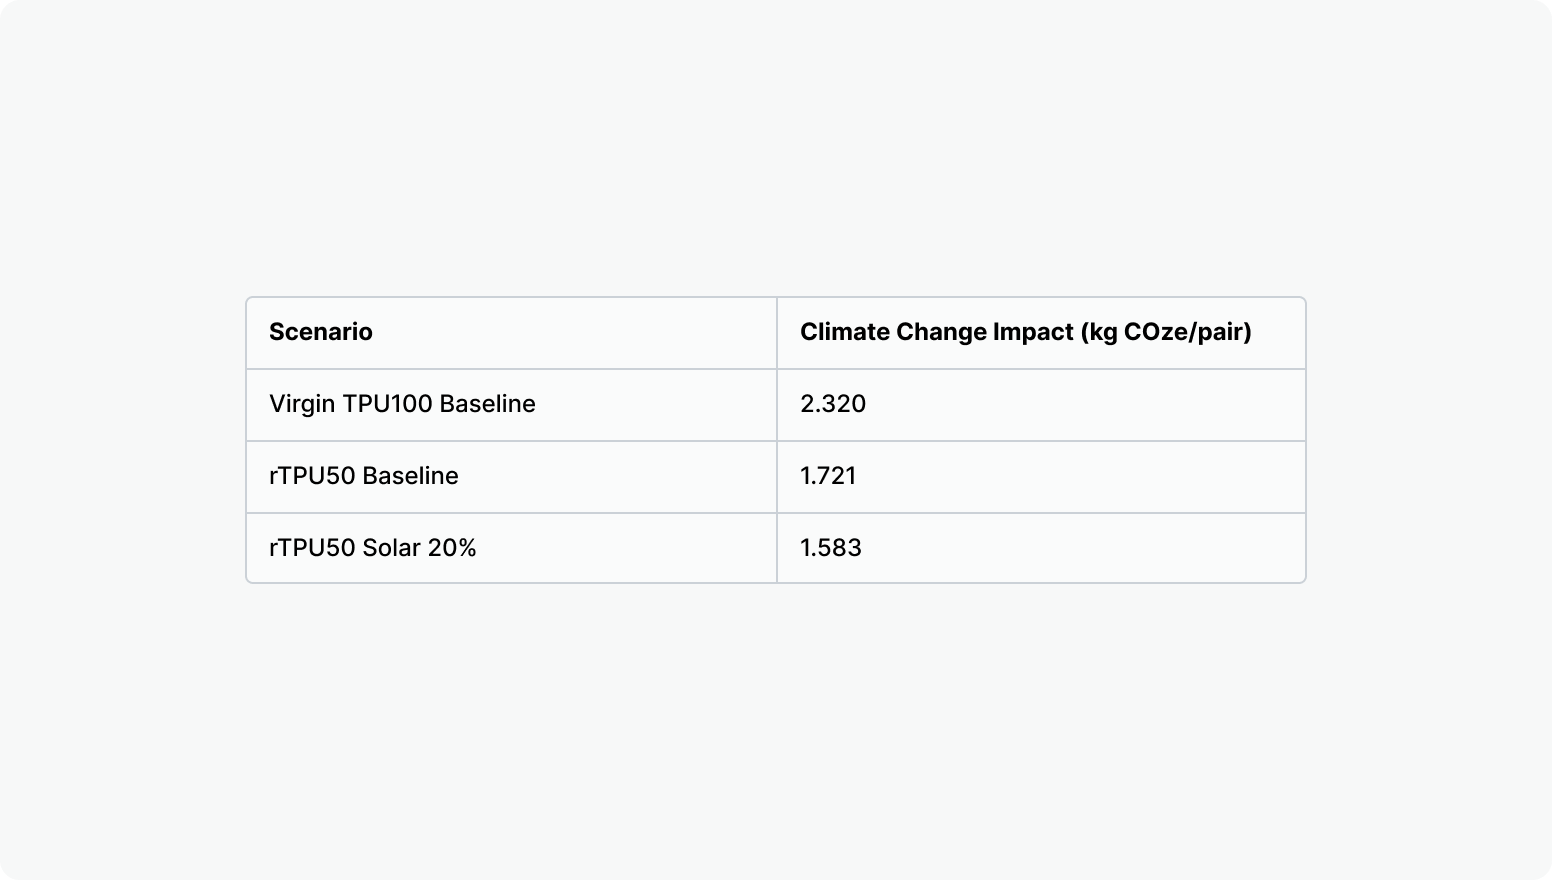Select the "rTPU50 Baseline" scenario cell
This screenshot has height=880, width=1552.
[x=363, y=476]
